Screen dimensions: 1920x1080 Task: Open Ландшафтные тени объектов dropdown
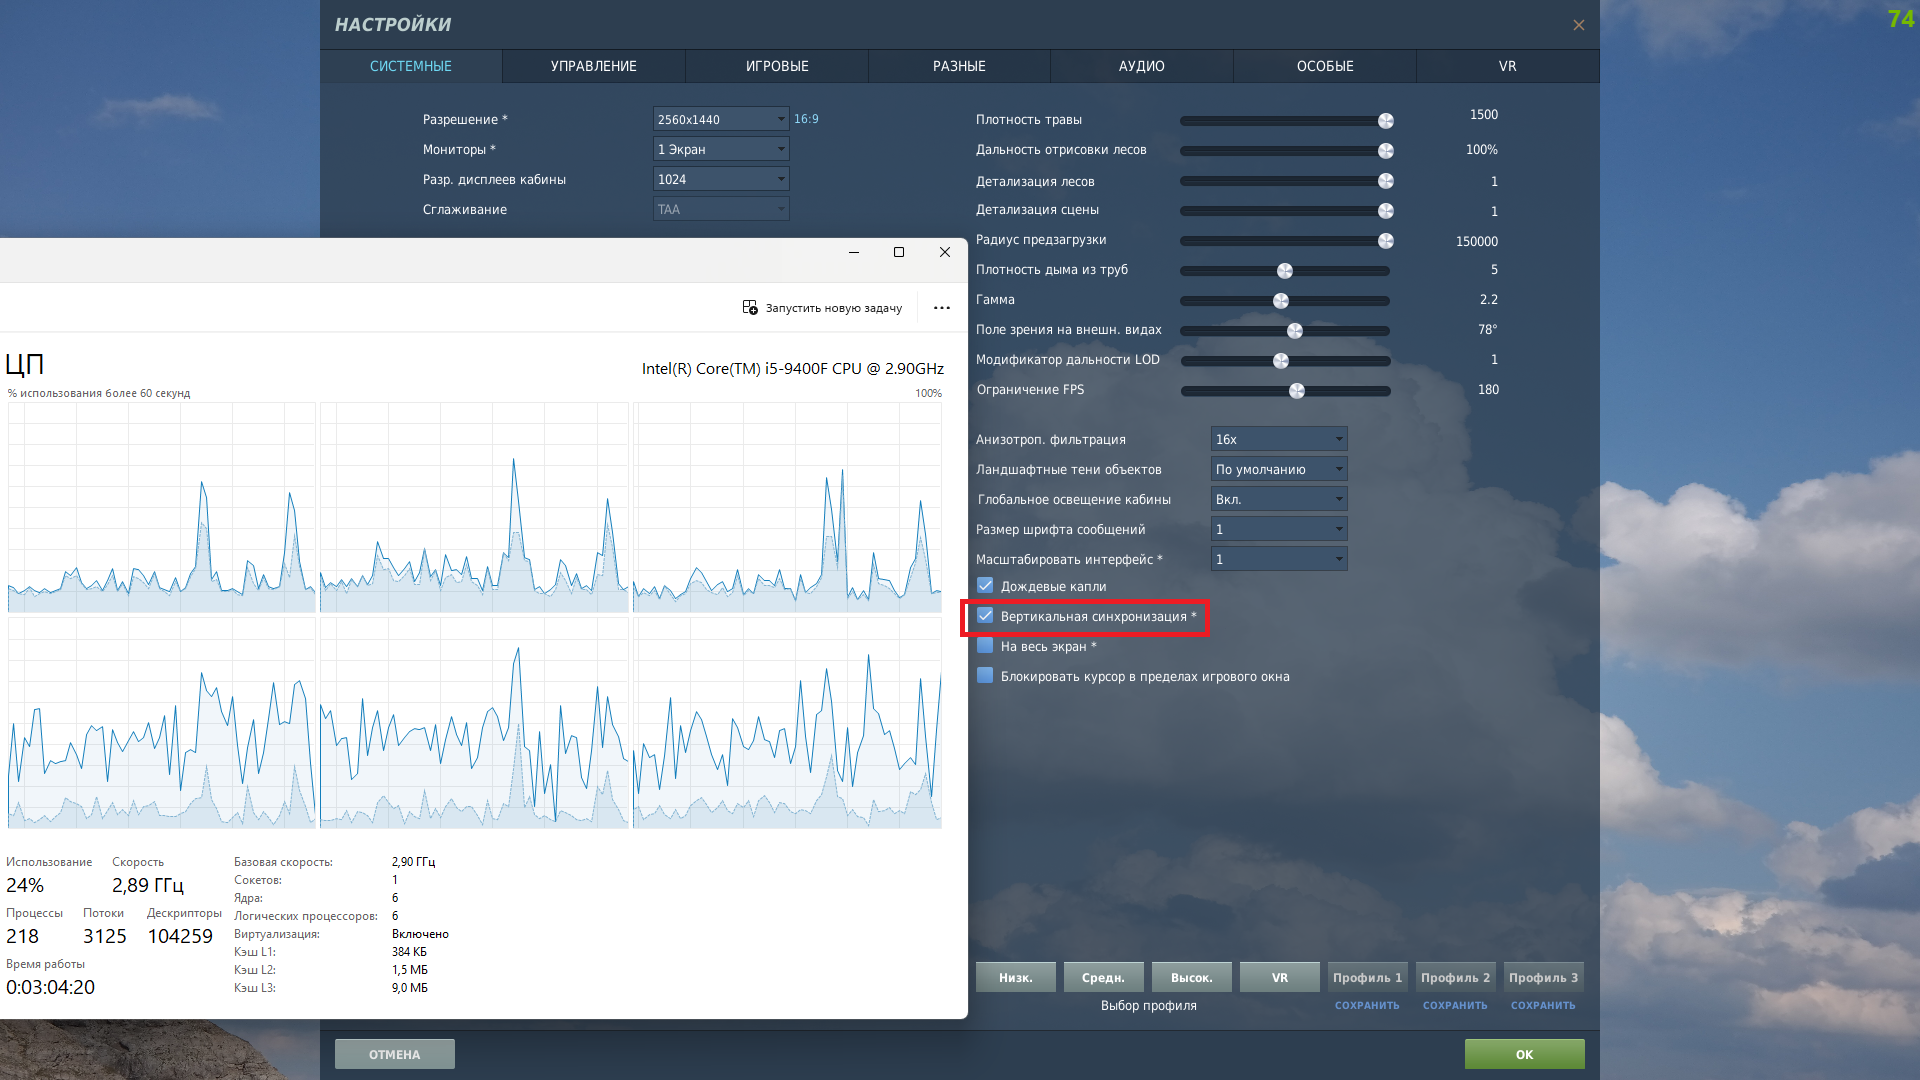[1279, 469]
